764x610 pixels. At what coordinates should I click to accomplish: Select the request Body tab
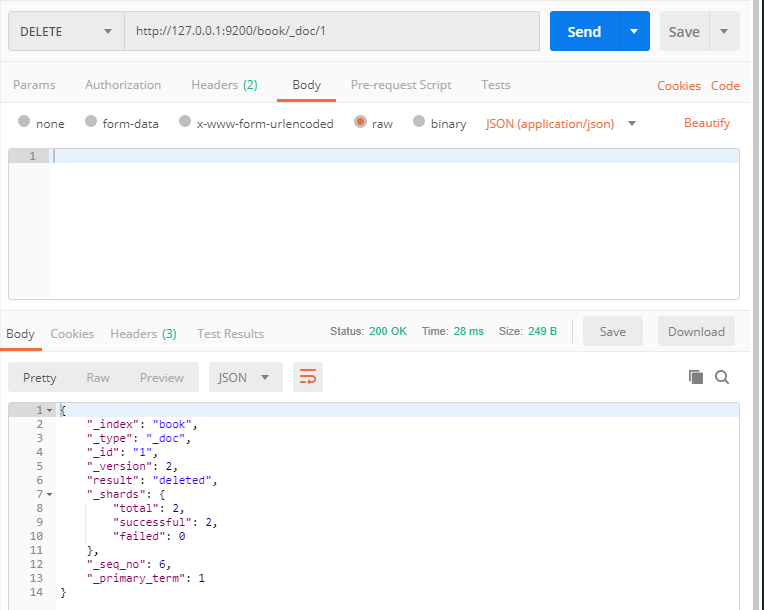click(x=306, y=85)
